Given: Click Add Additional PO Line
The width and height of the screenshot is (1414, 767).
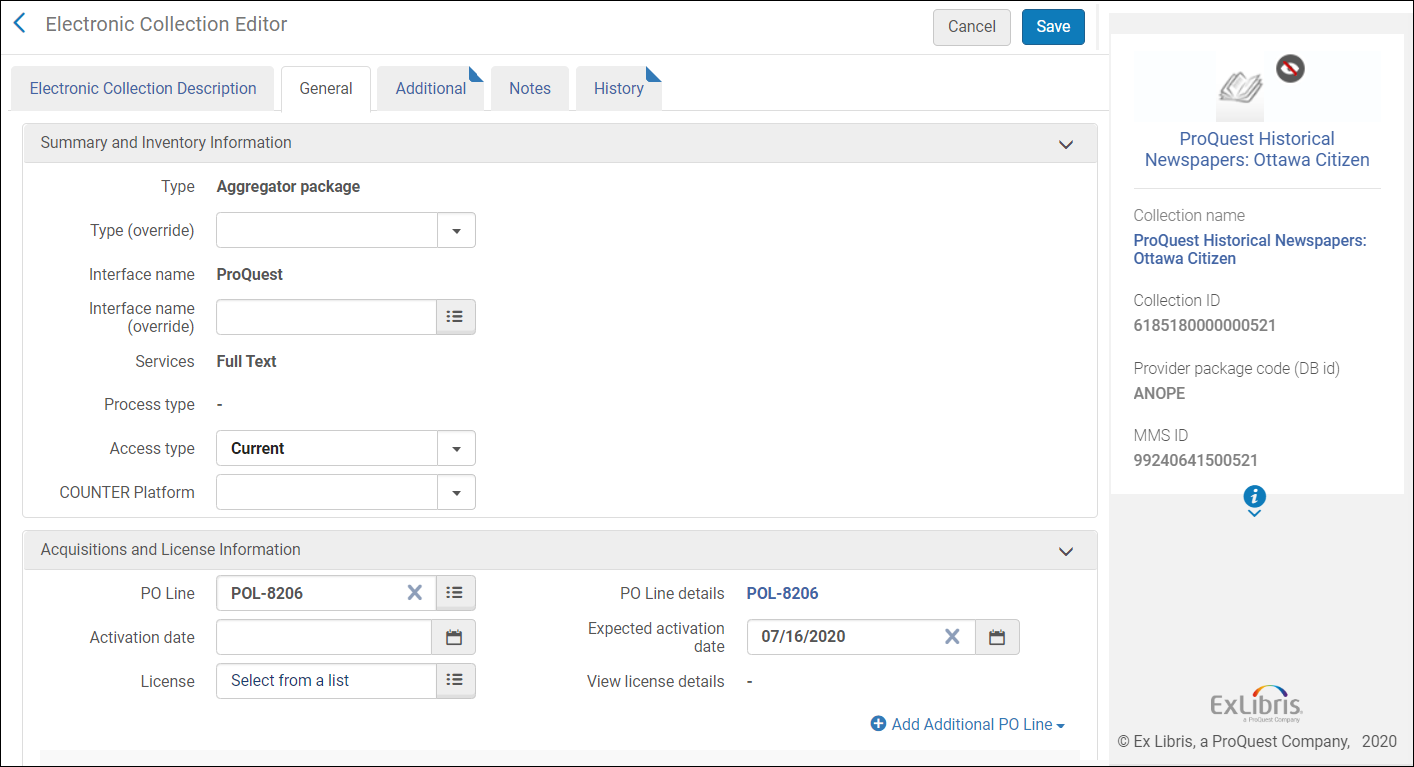Looking at the screenshot, I should [x=968, y=724].
